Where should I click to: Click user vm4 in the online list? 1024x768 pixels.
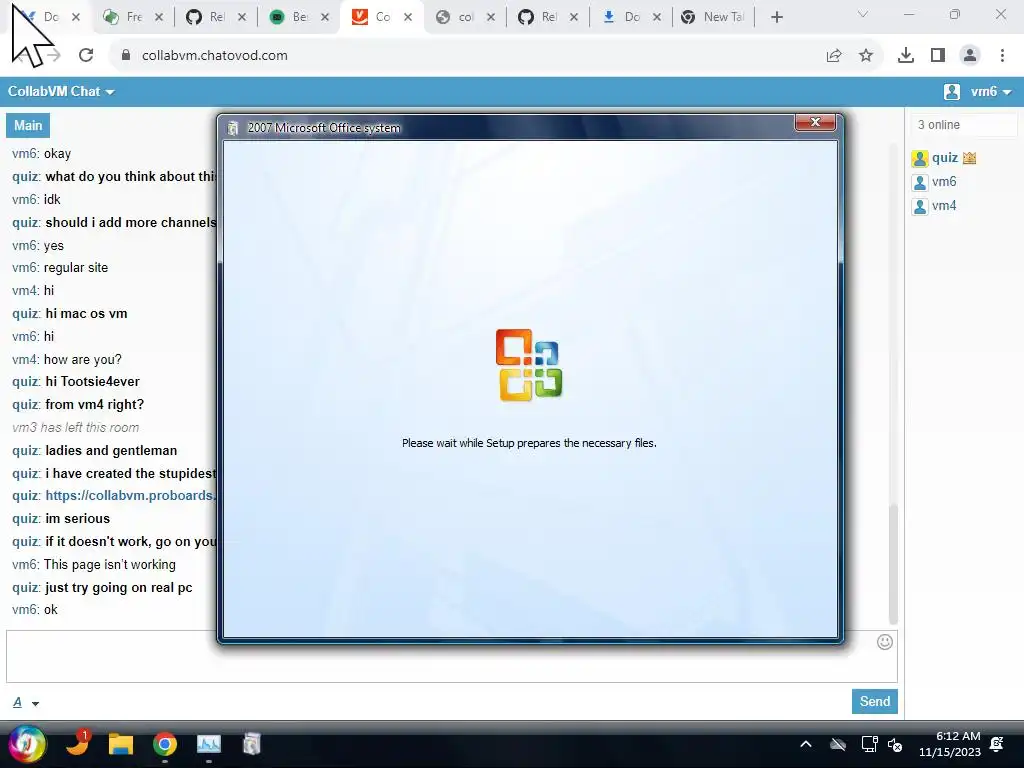tap(944, 206)
